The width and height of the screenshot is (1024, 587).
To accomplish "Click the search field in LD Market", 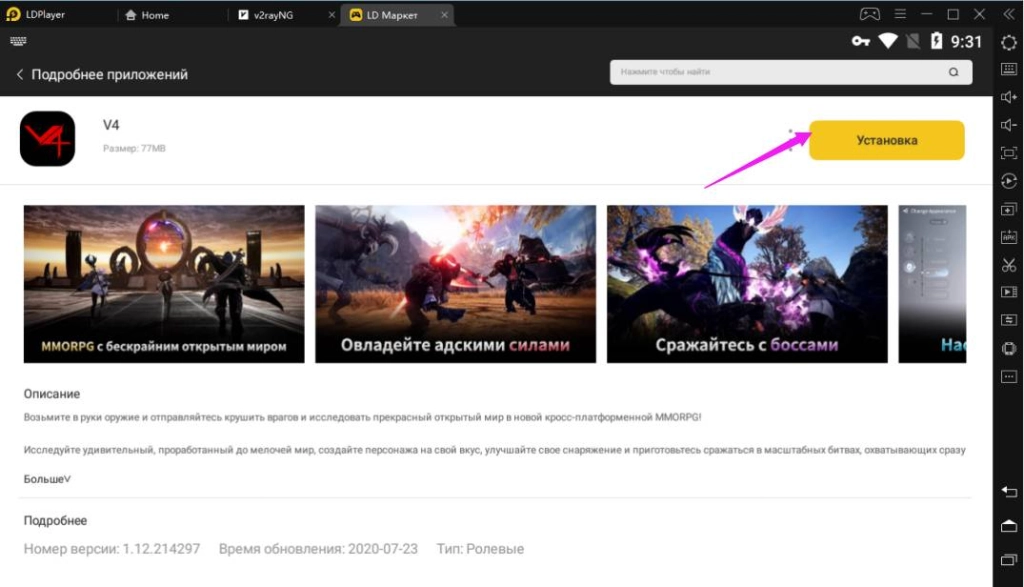I will point(780,73).
